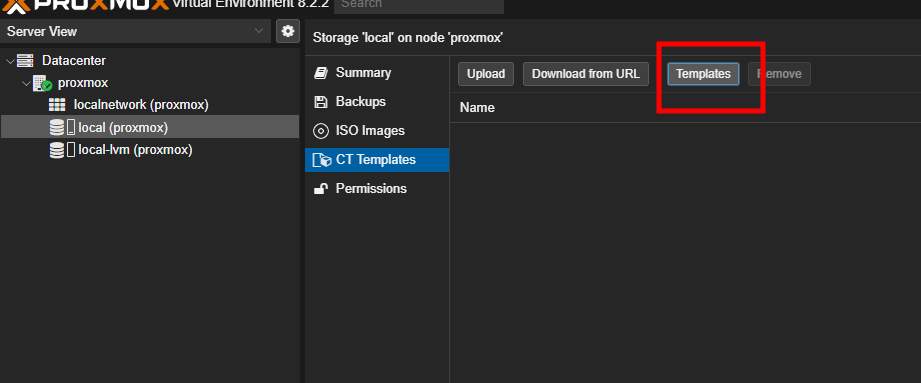The height and width of the screenshot is (383, 921).
Task: Collapse the Datacenter tree node
Action: tap(10, 61)
